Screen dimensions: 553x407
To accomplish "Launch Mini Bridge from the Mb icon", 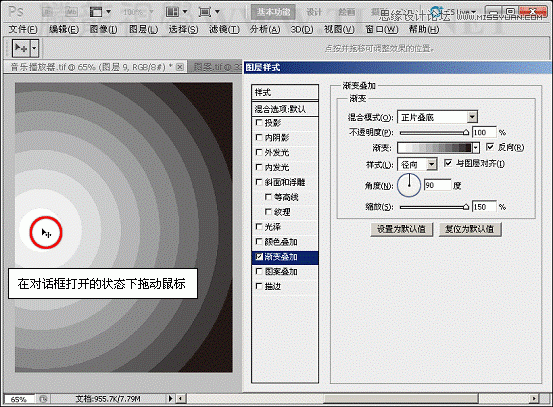I will coord(70,12).
